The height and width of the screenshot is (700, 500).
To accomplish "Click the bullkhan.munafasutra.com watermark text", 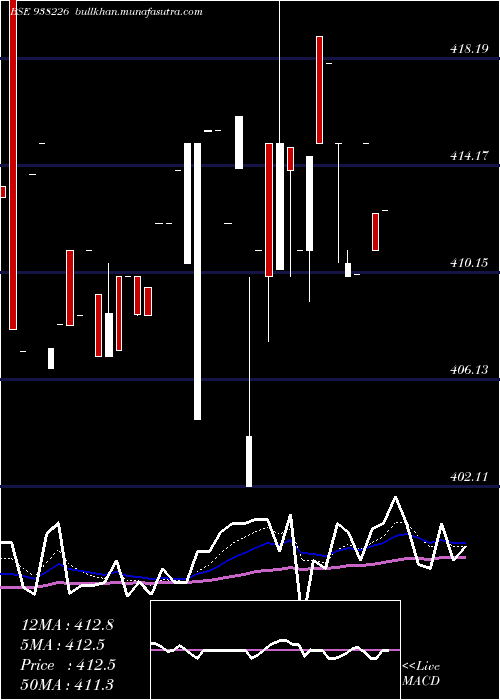I will pos(139,12).
